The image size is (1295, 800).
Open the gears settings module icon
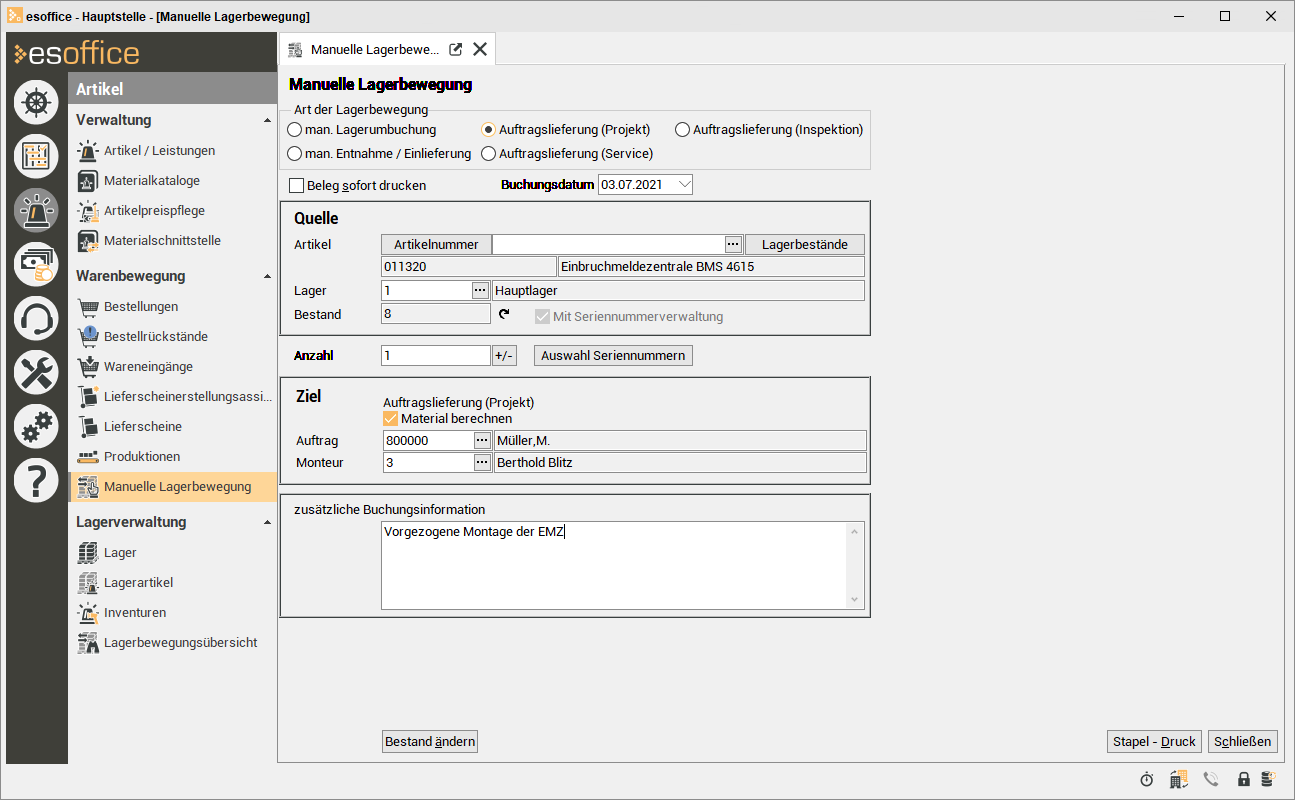click(37, 427)
